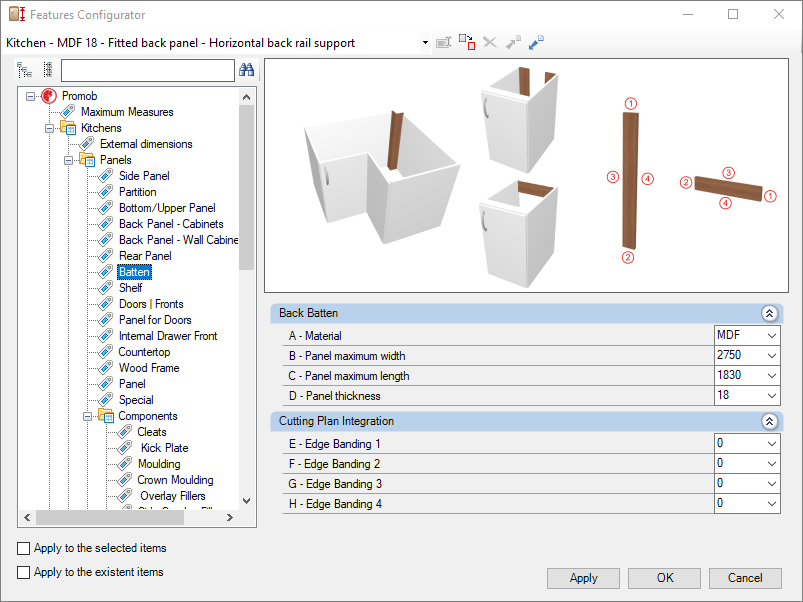Click the expand tree icon above the tree
This screenshot has width=803, height=602.
coord(25,70)
